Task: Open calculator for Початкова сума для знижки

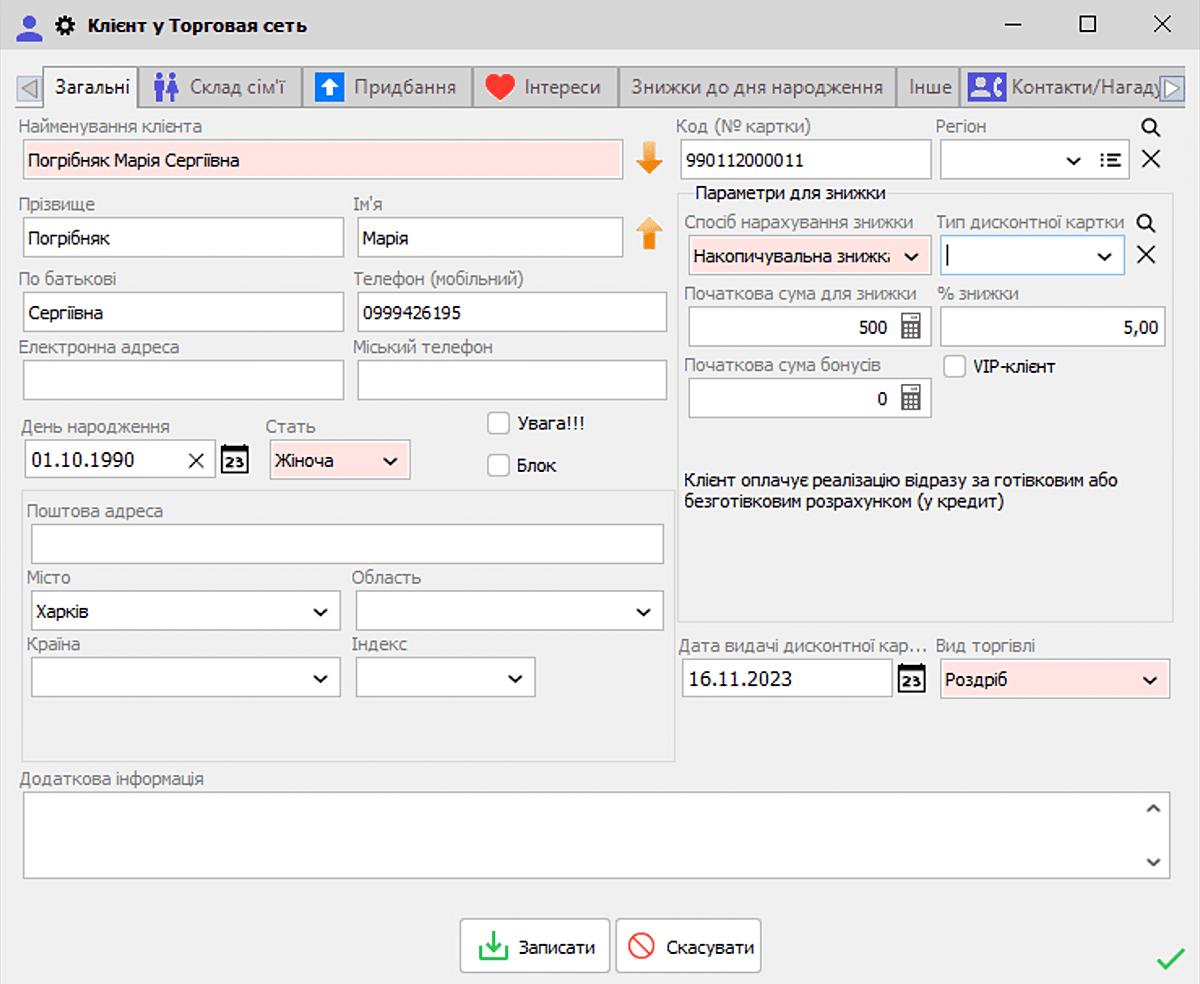Action: coord(913,327)
